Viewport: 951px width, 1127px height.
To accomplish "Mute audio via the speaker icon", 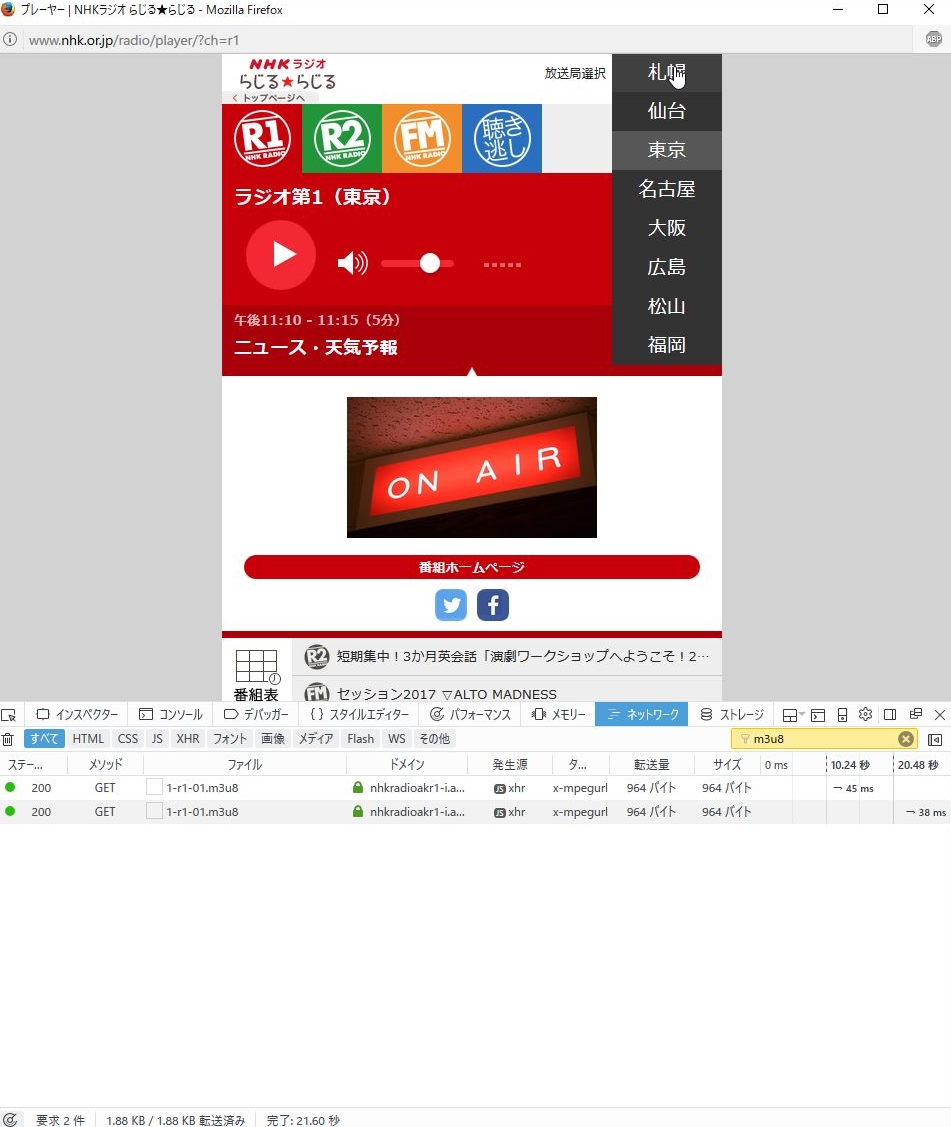I will pos(352,263).
